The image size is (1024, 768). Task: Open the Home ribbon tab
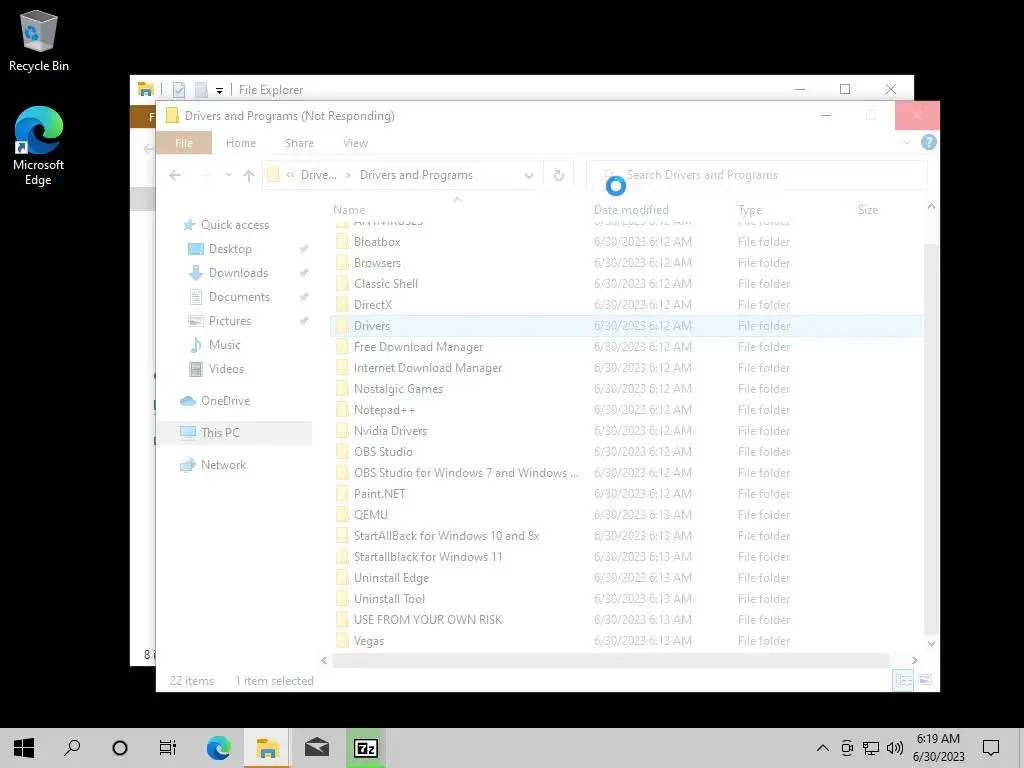(x=241, y=143)
